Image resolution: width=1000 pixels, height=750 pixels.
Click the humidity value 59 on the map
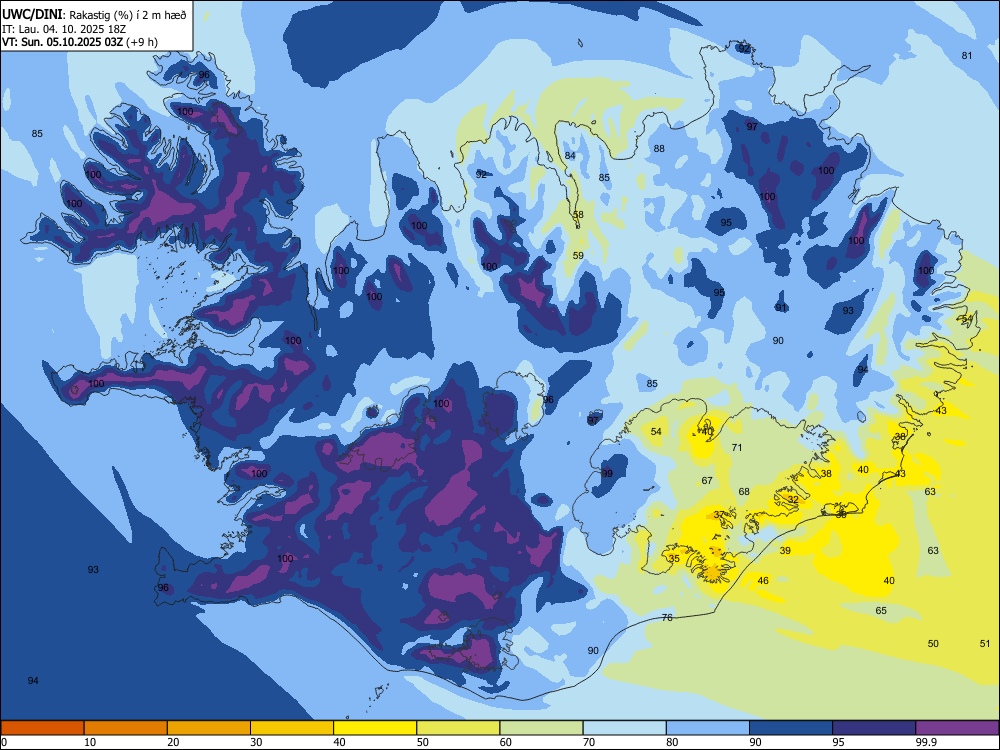pos(578,256)
